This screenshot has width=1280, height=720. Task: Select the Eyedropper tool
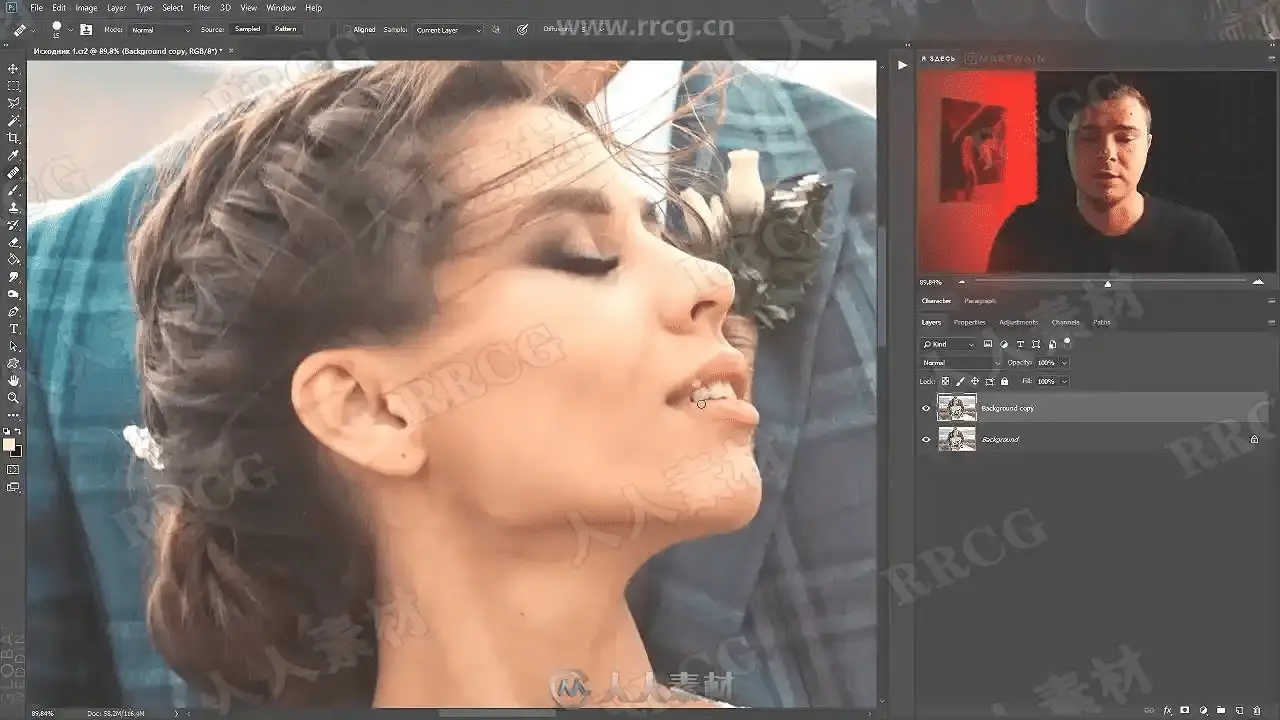point(14,156)
